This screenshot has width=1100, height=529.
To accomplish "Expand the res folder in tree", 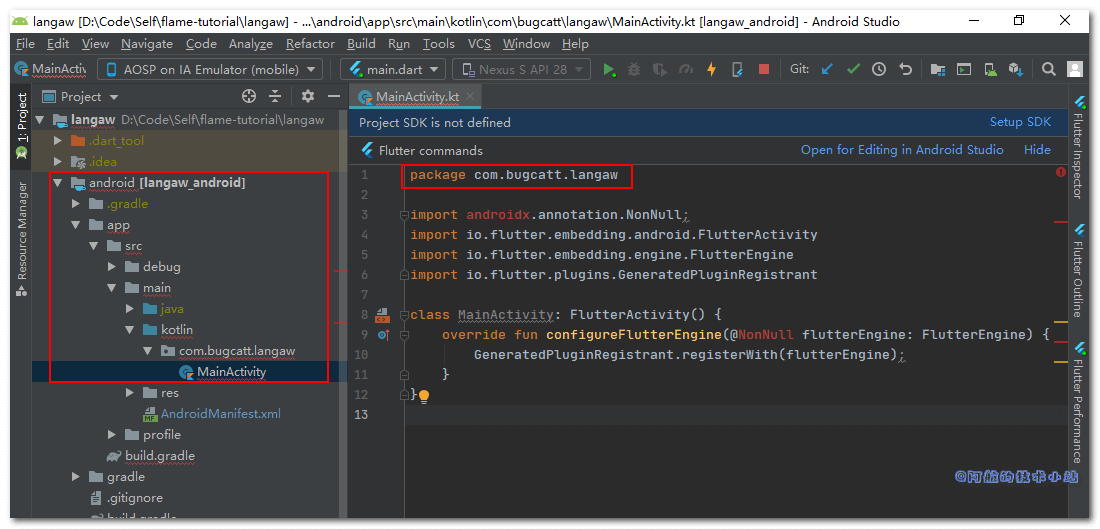I will pyautogui.click(x=131, y=393).
